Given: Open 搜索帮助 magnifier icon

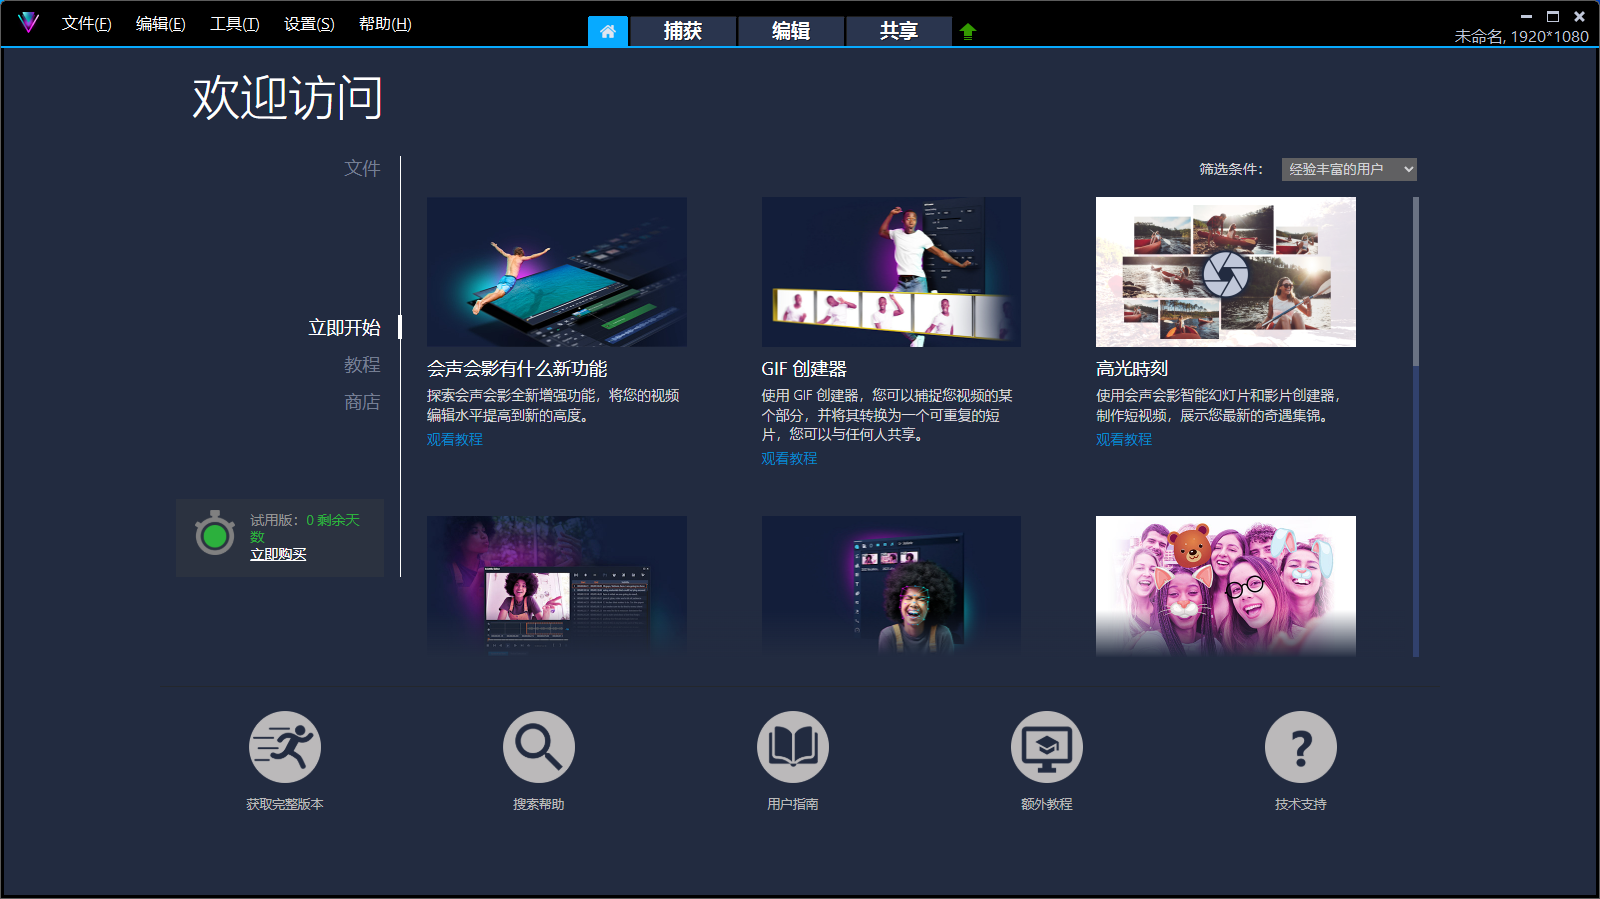Looking at the screenshot, I should 539,747.
